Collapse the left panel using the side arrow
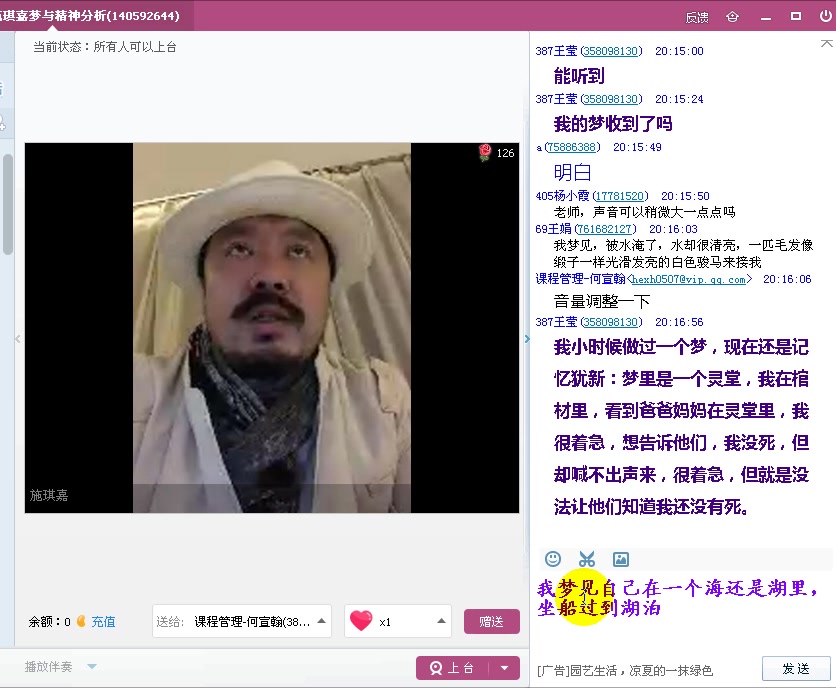The image size is (836, 688). (16, 338)
